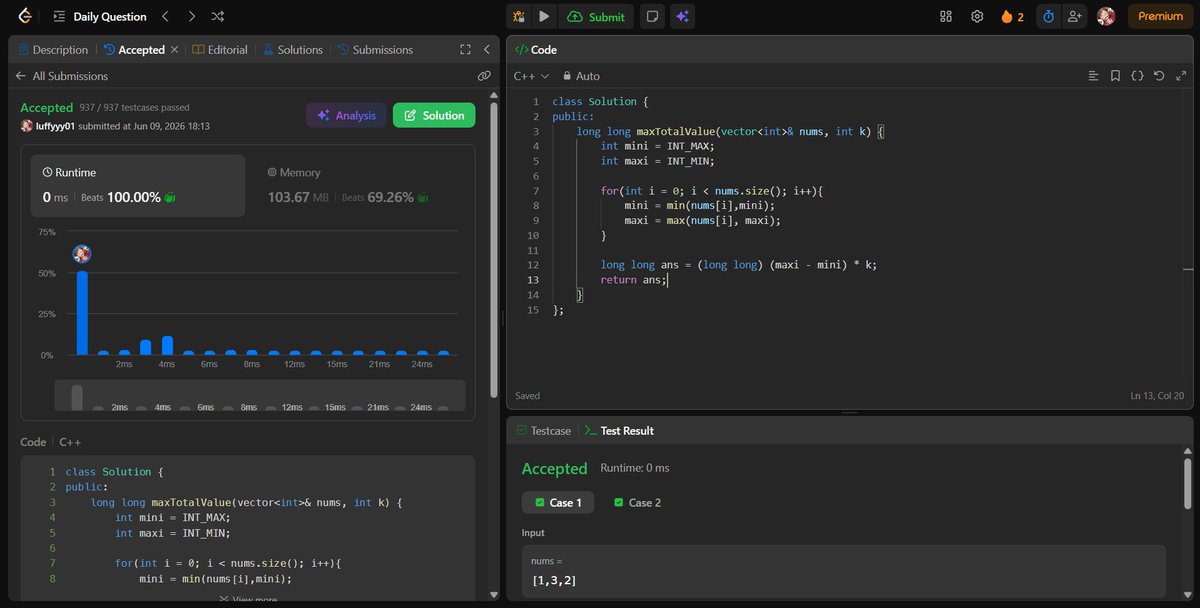Click the avatar marker on chart
1200x608 pixels.
[82, 254]
